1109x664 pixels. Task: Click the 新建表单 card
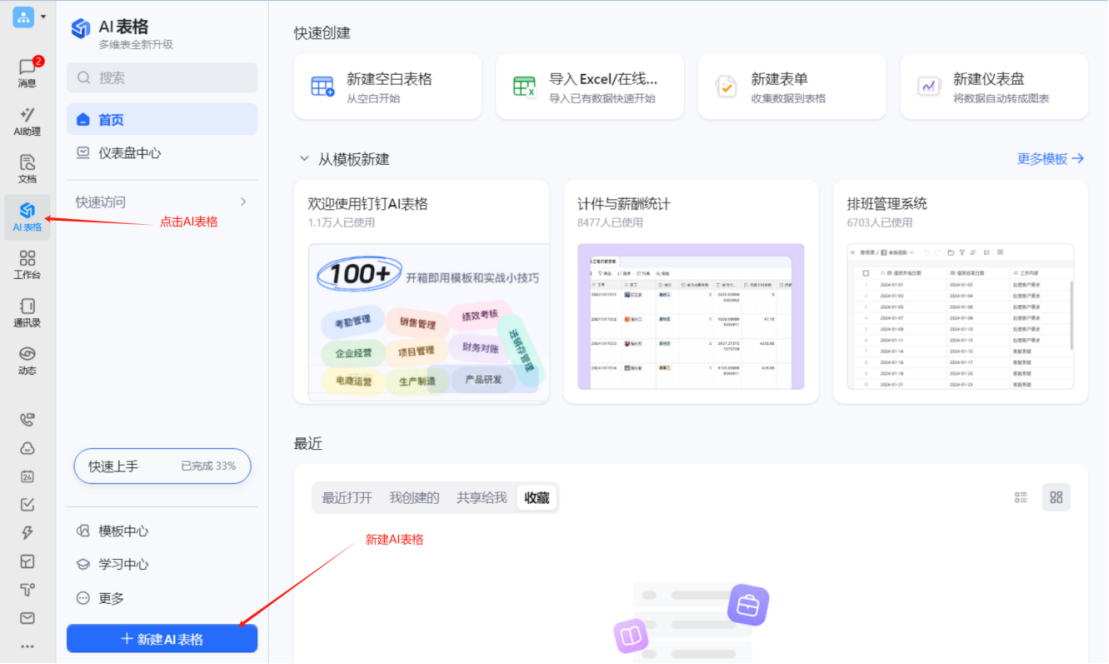[792, 86]
